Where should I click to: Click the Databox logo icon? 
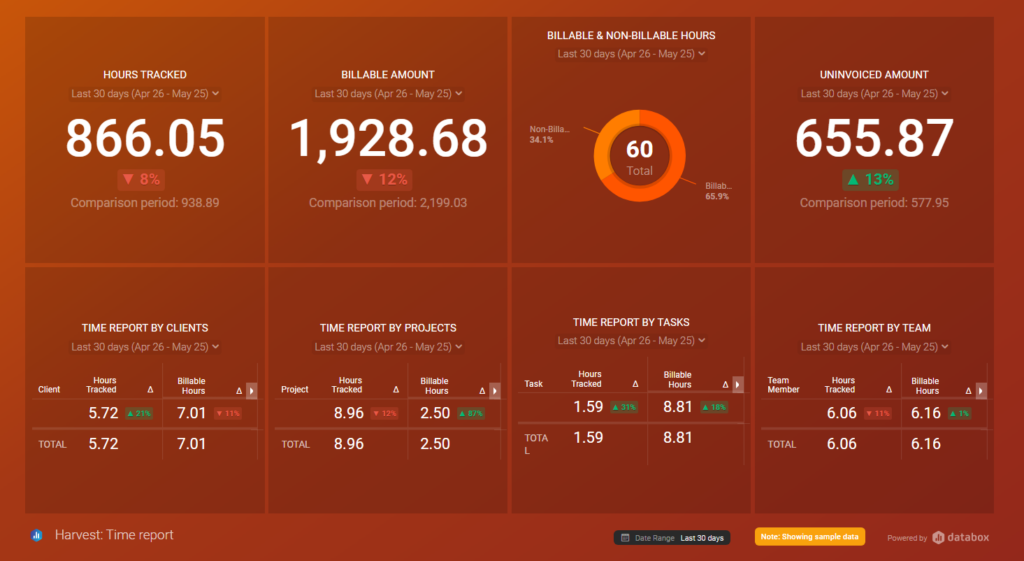coord(938,537)
